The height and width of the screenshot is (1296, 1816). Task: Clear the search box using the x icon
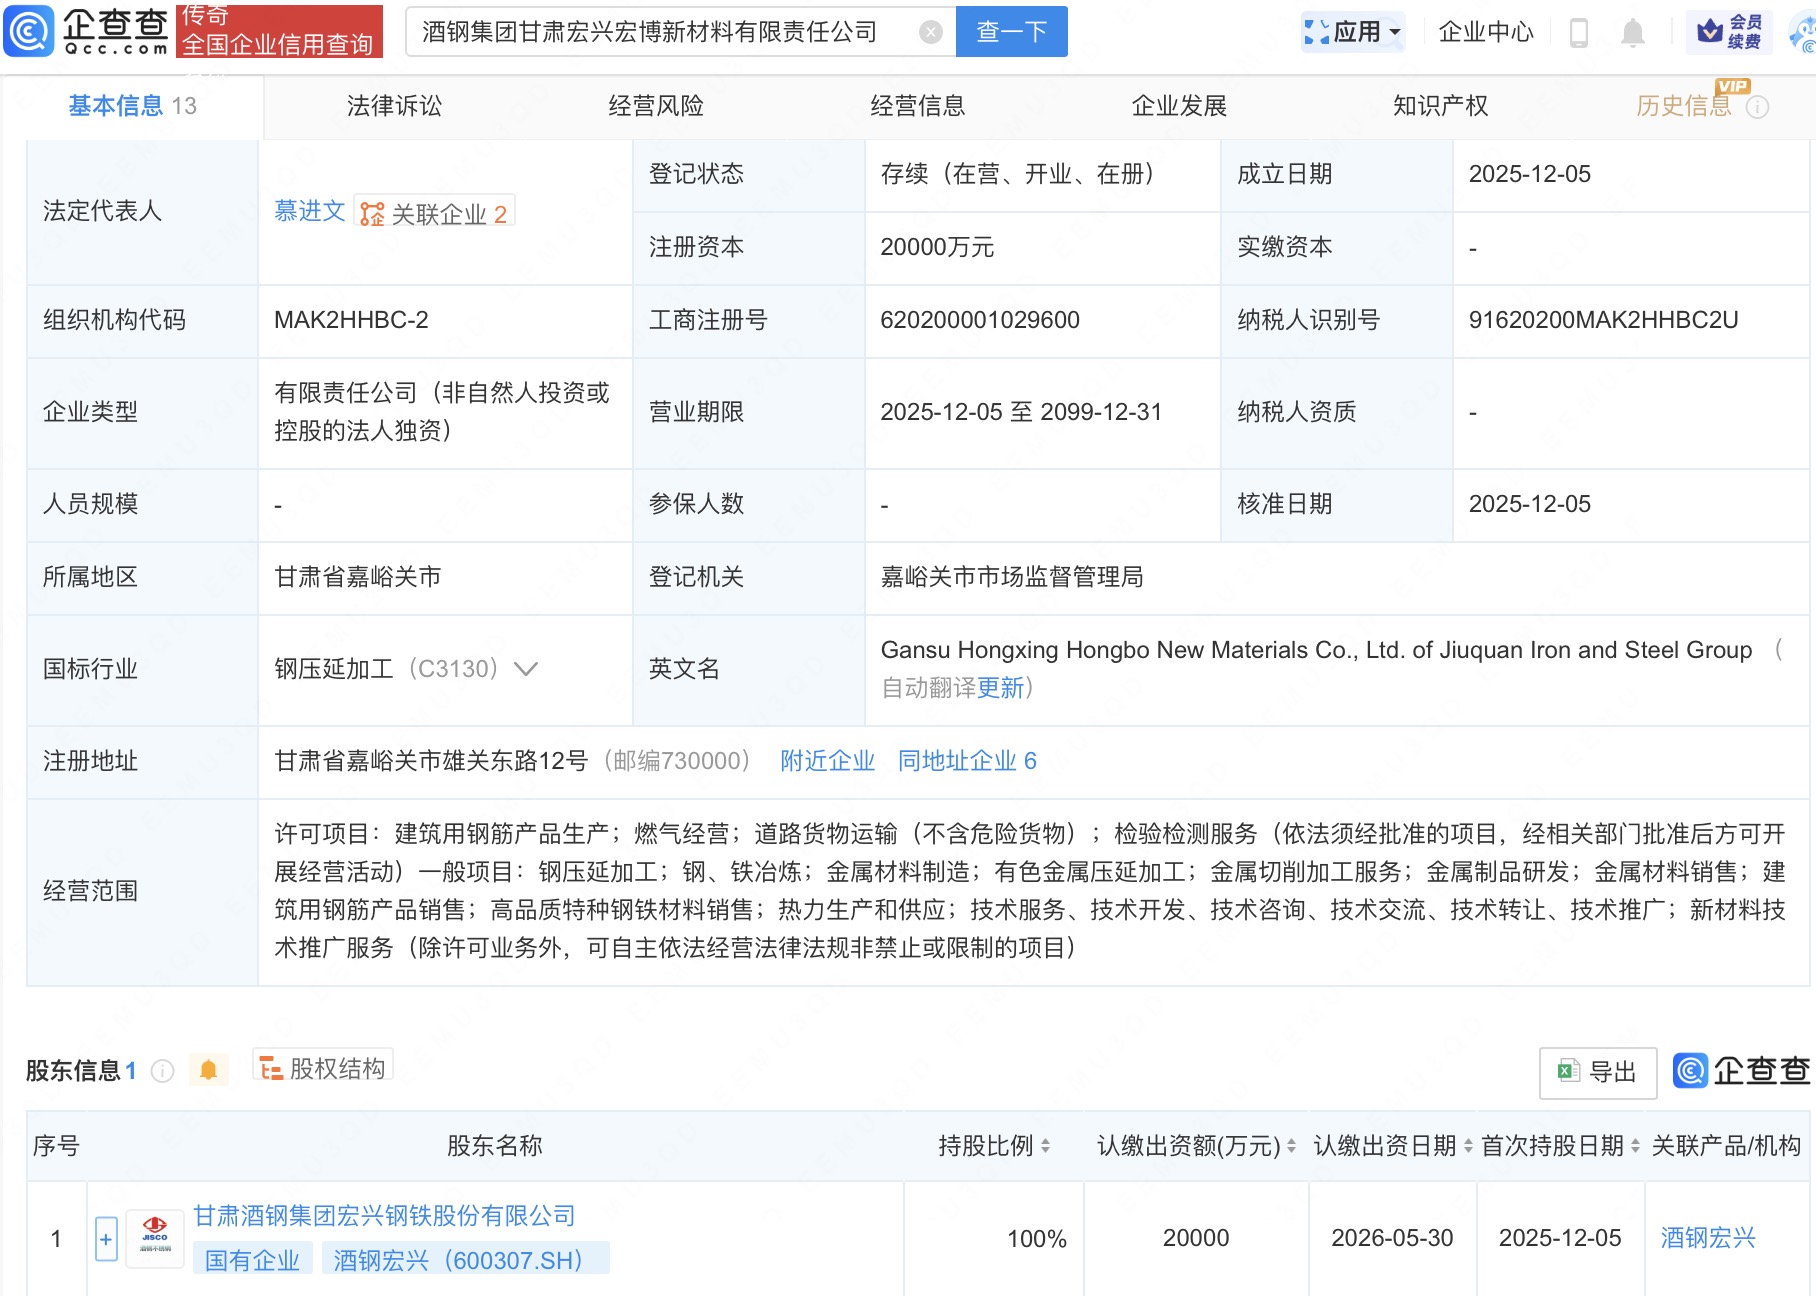pos(931,31)
